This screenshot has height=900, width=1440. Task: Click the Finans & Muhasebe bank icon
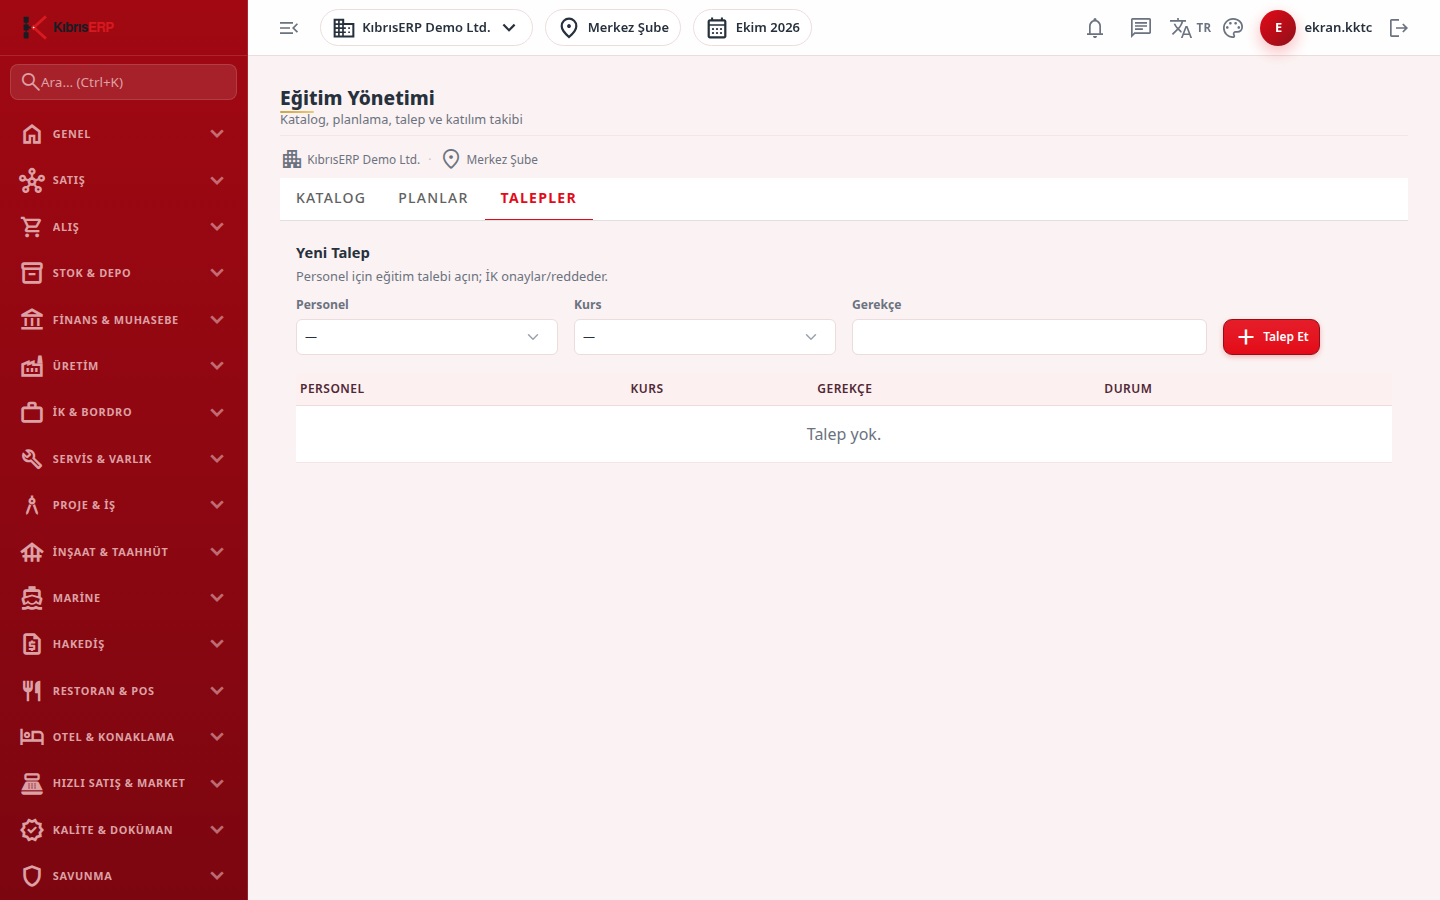(x=32, y=320)
